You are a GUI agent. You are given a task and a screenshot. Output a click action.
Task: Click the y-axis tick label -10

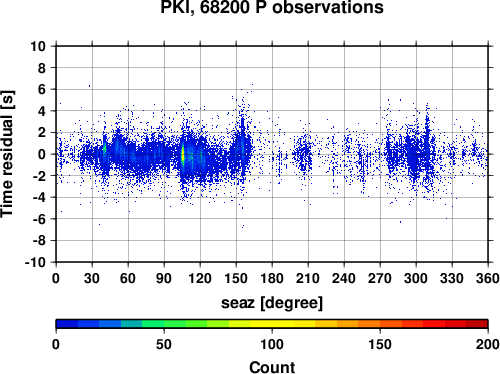pyautogui.click(x=35, y=262)
